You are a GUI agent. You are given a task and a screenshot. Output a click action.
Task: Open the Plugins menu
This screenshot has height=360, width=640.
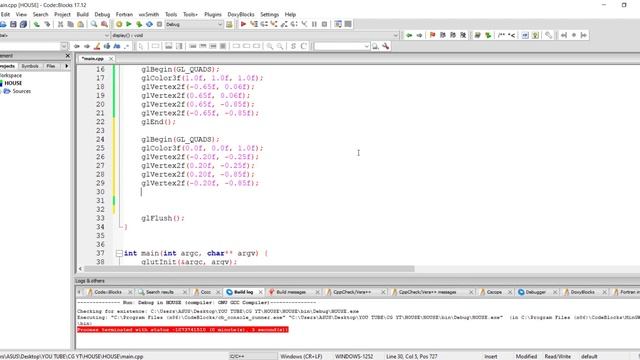coord(213,14)
